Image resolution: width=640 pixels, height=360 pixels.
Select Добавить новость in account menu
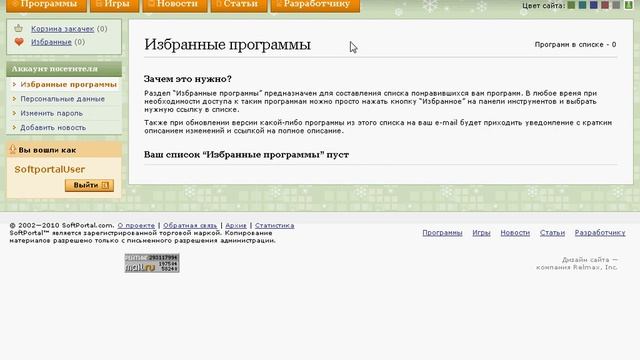[x=53, y=127]
